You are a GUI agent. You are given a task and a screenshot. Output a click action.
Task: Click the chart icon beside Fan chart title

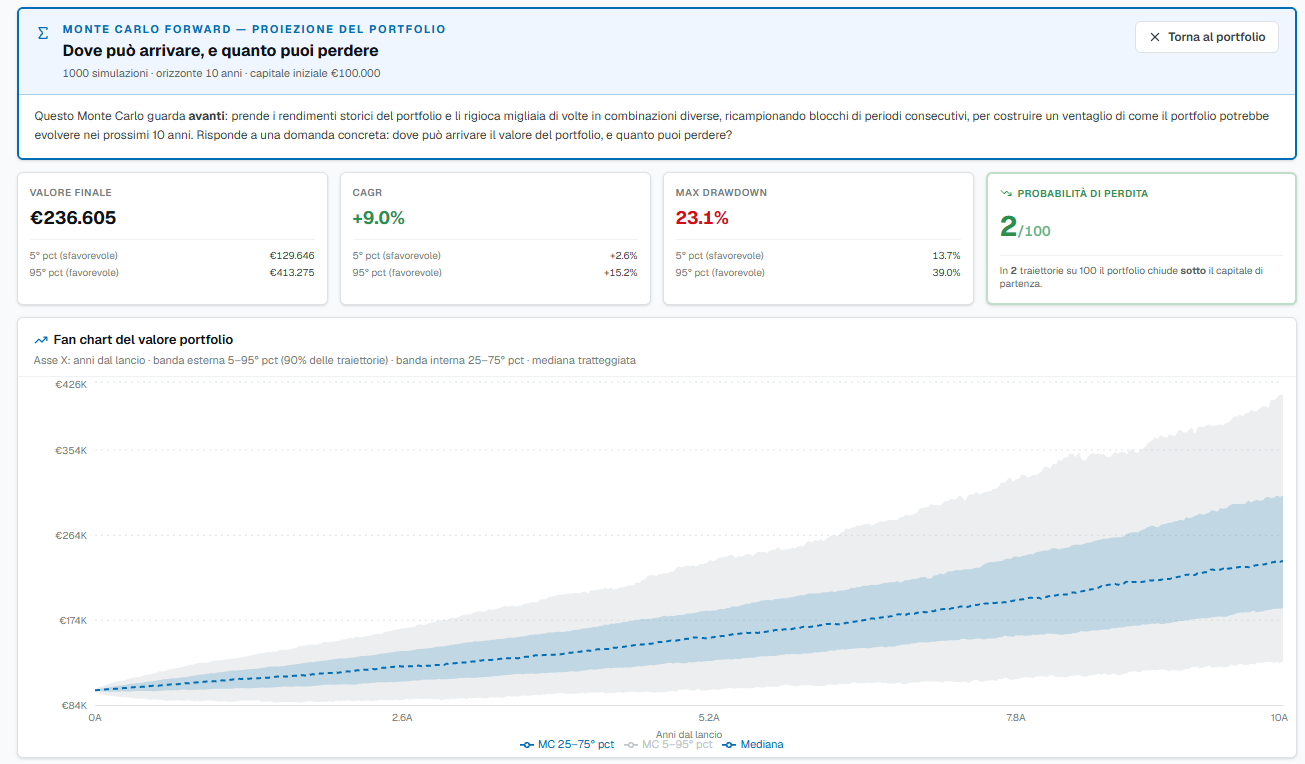(x=41, y=340)
